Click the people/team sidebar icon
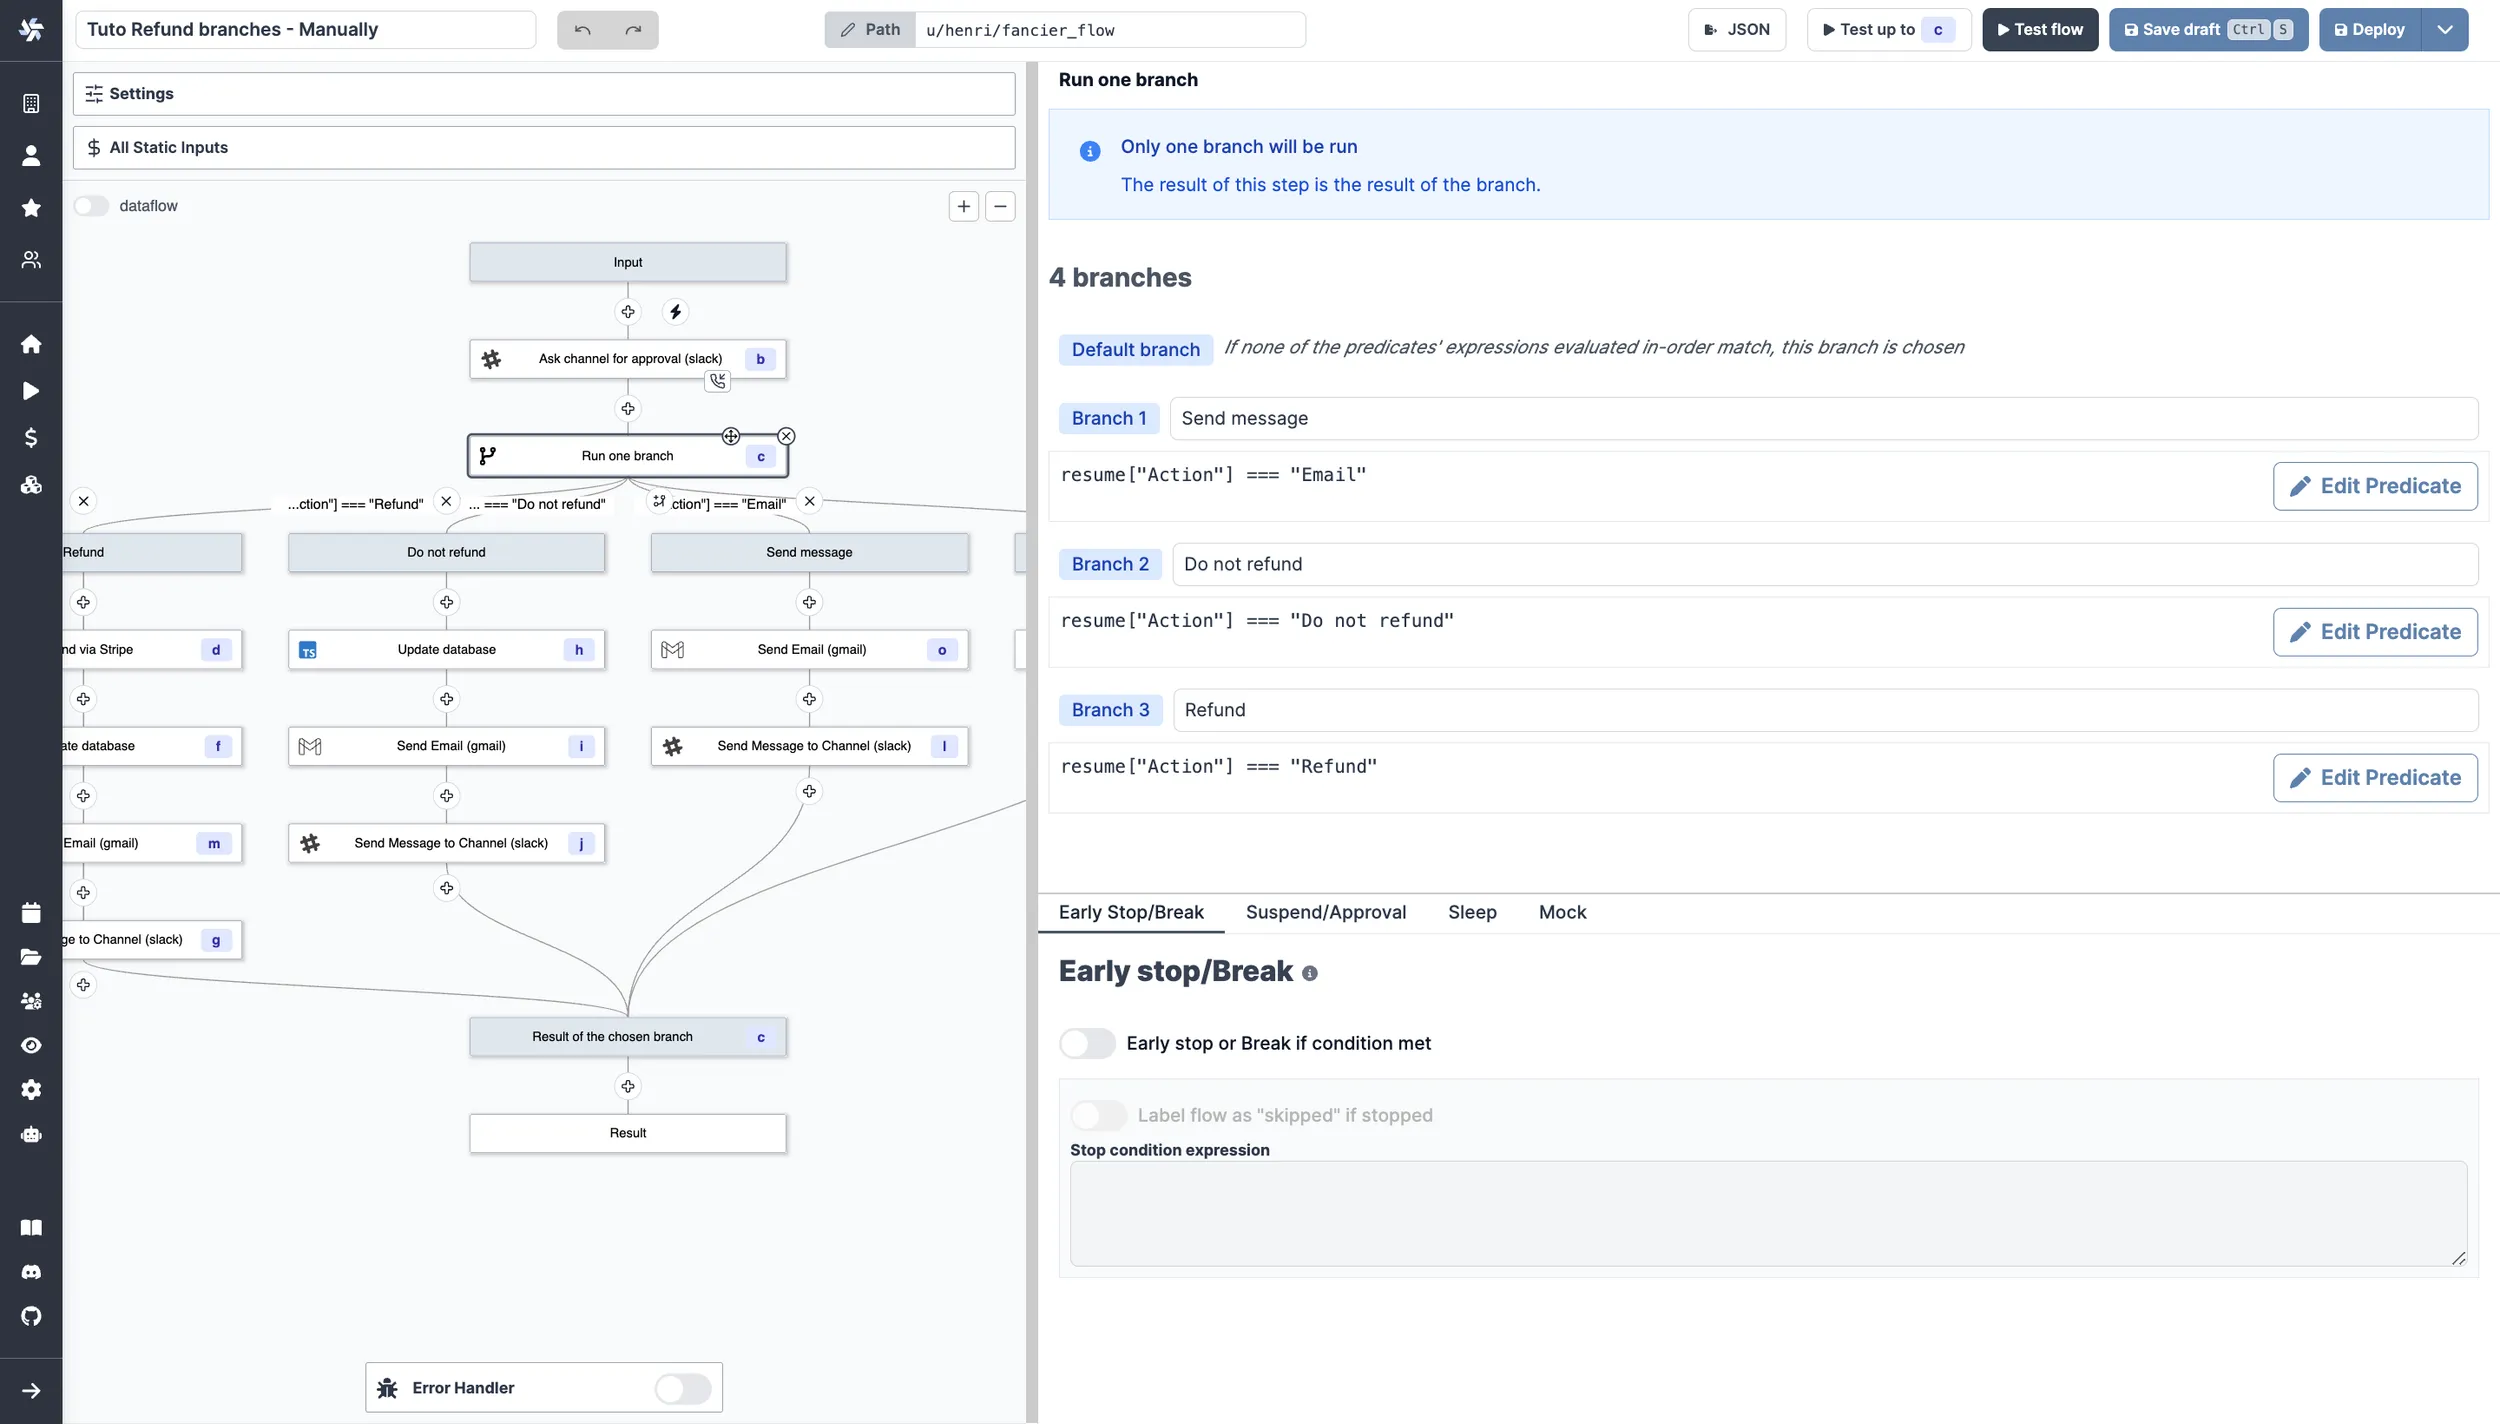This screenshot has height=1424, width=2500. (31, 259)
